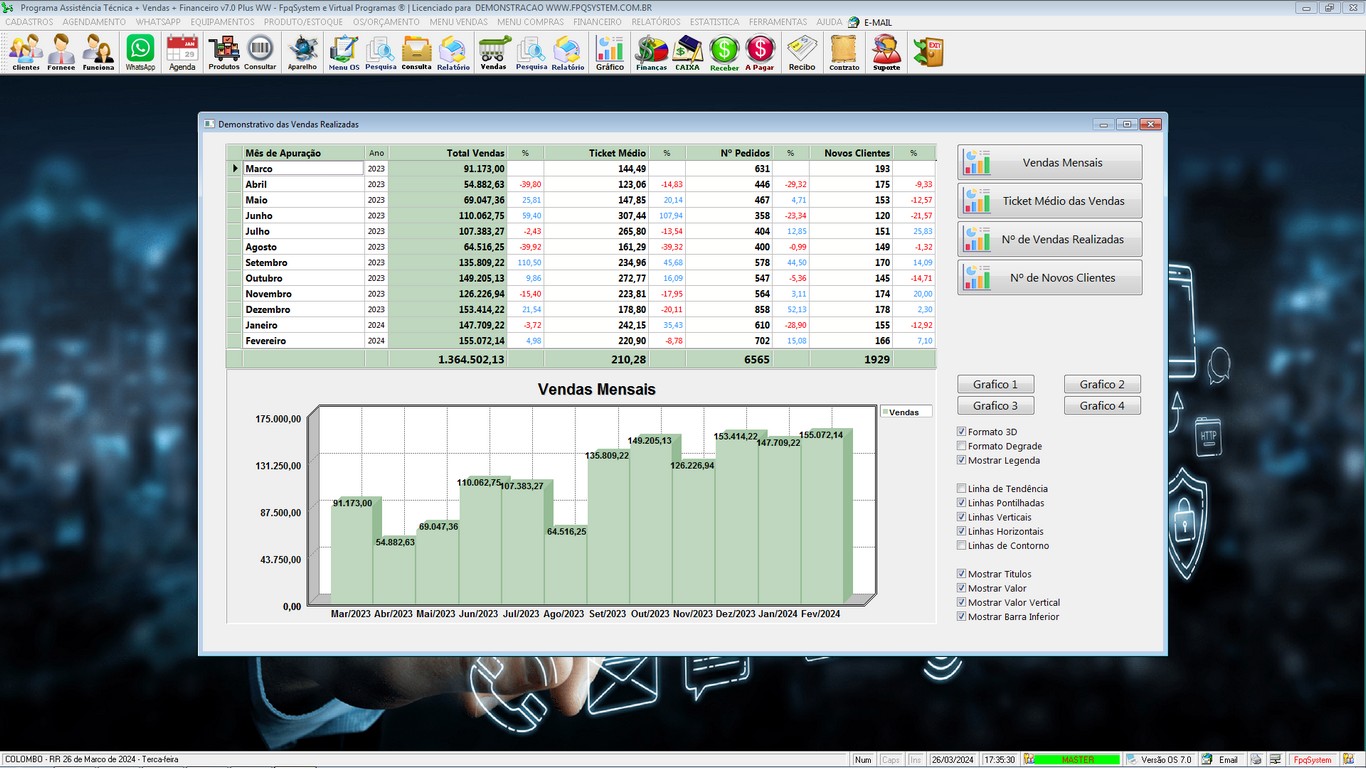Switch to Grafico 4

coord(1102,406)
